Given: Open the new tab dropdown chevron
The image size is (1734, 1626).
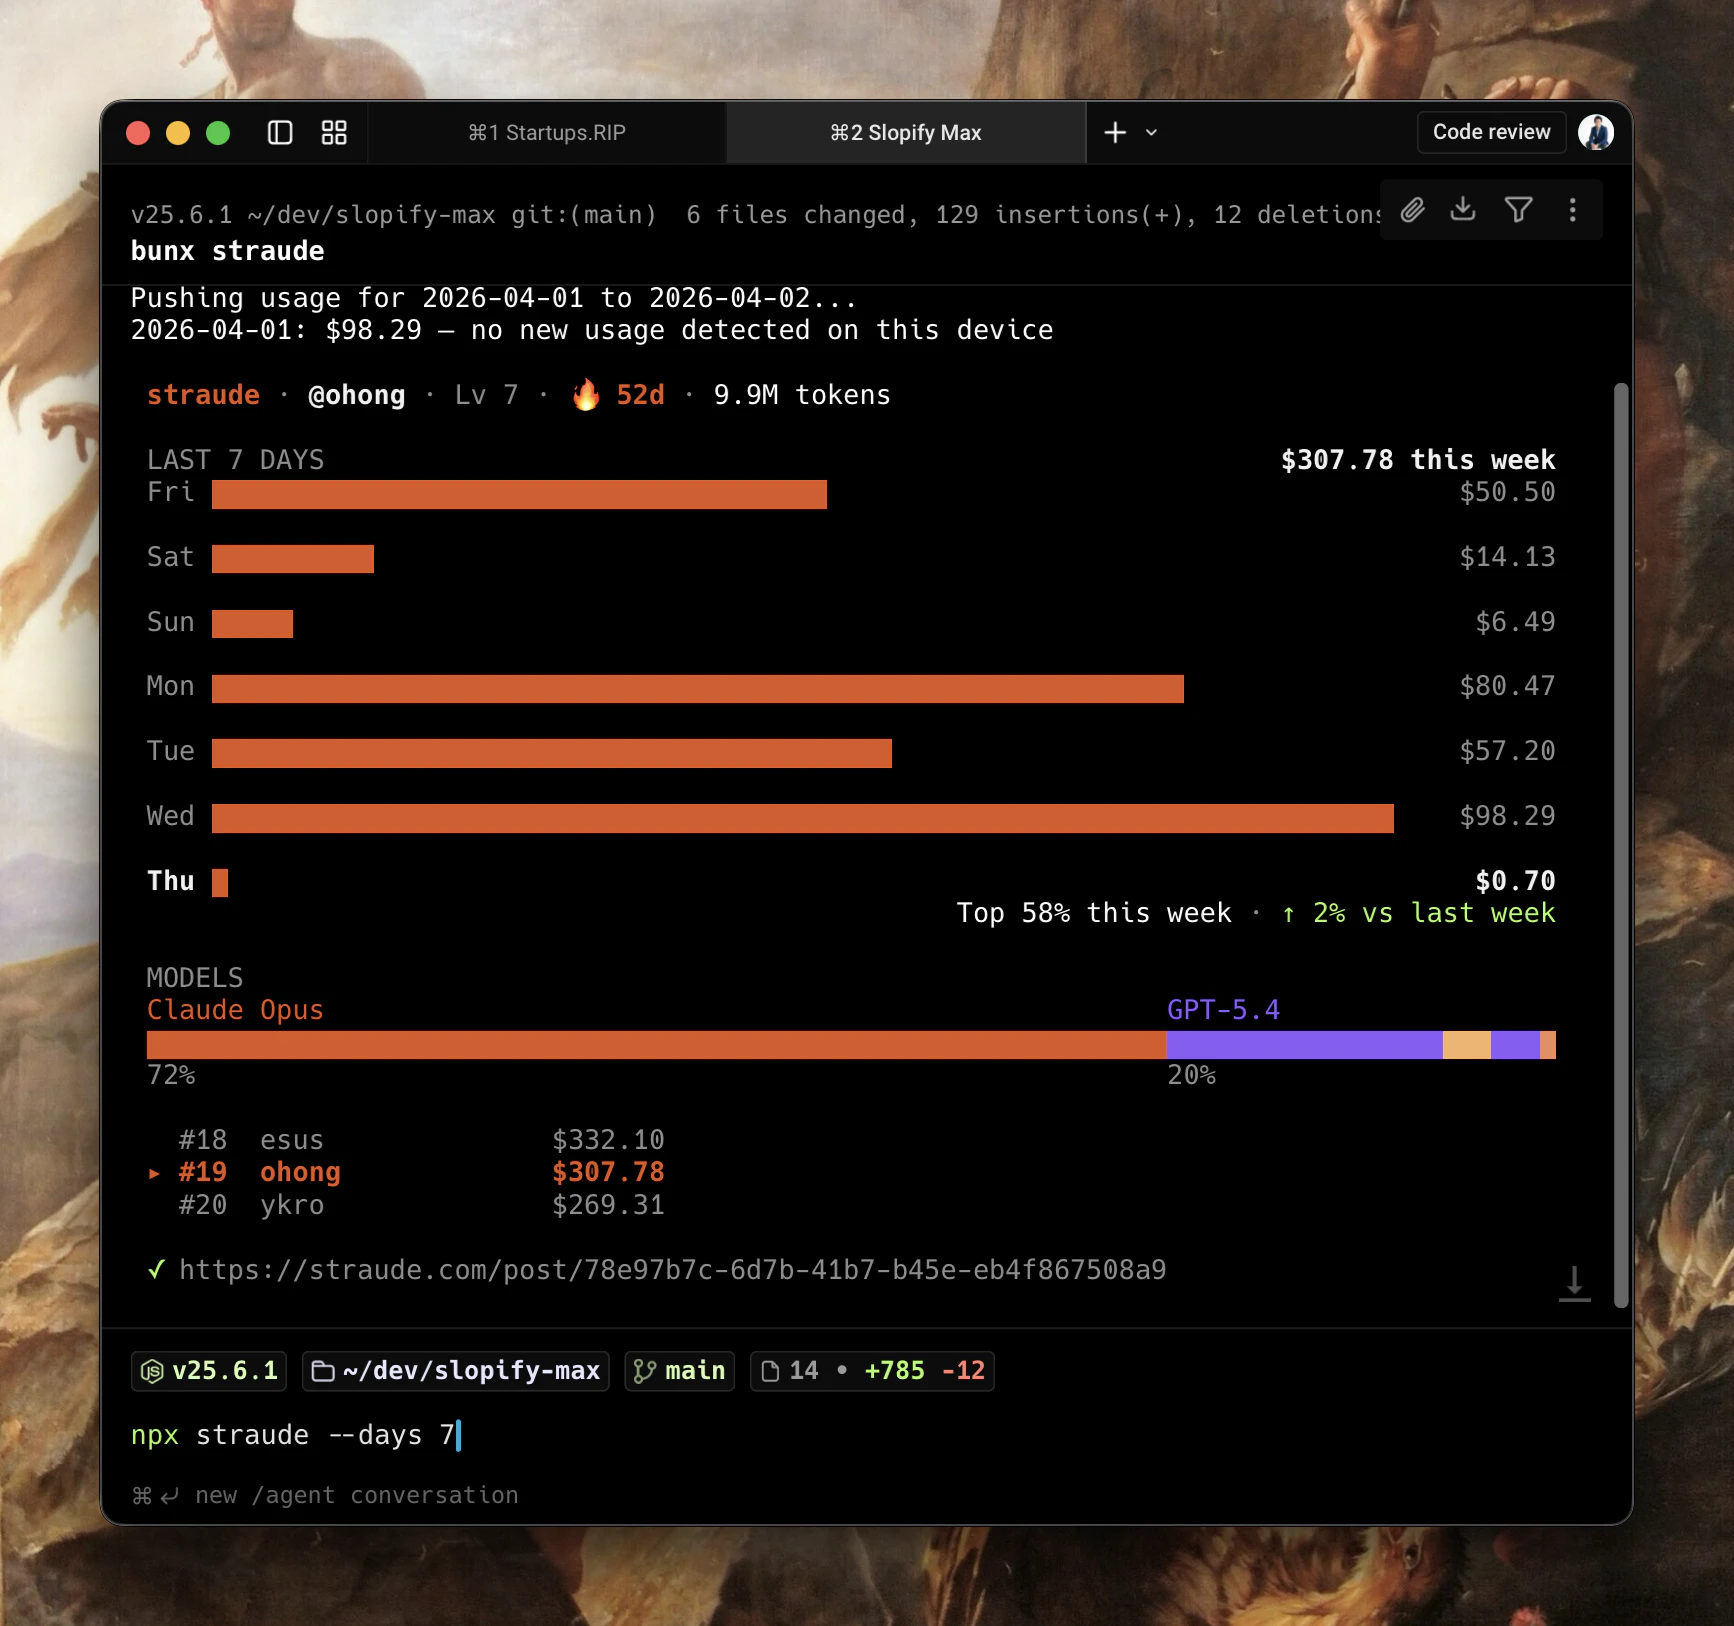Looking at the screenshot, I should pos(1151,132).
